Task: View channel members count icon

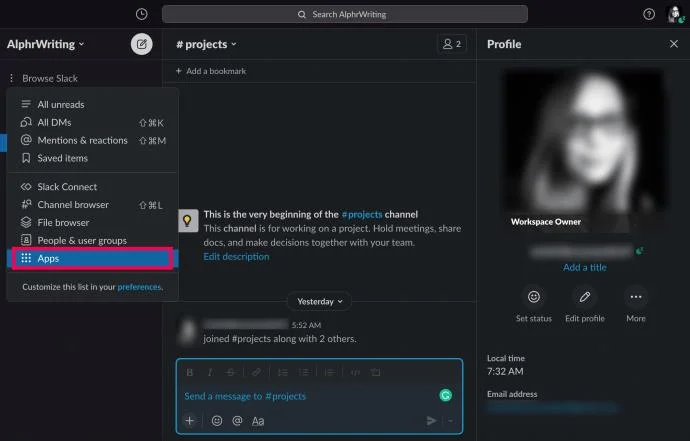Action: pyautogui.click(x=452, y=44)
